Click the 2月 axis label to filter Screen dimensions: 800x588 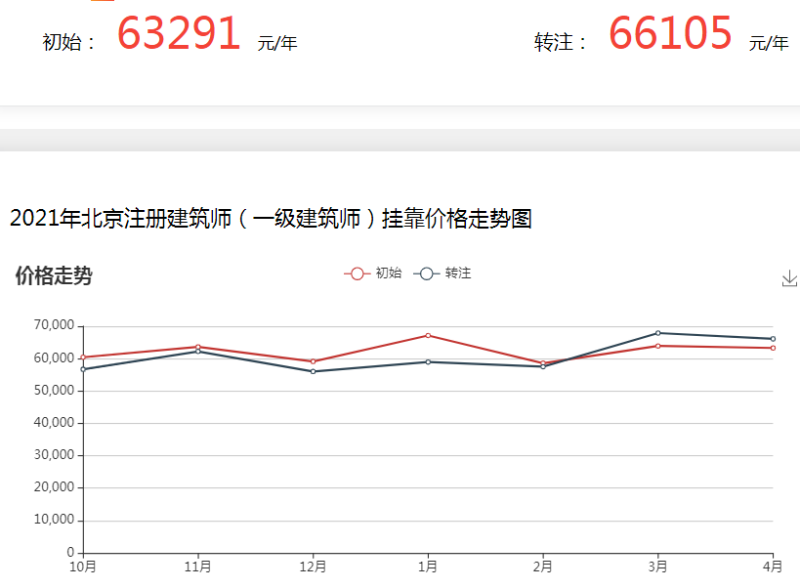tap(544, 564)
